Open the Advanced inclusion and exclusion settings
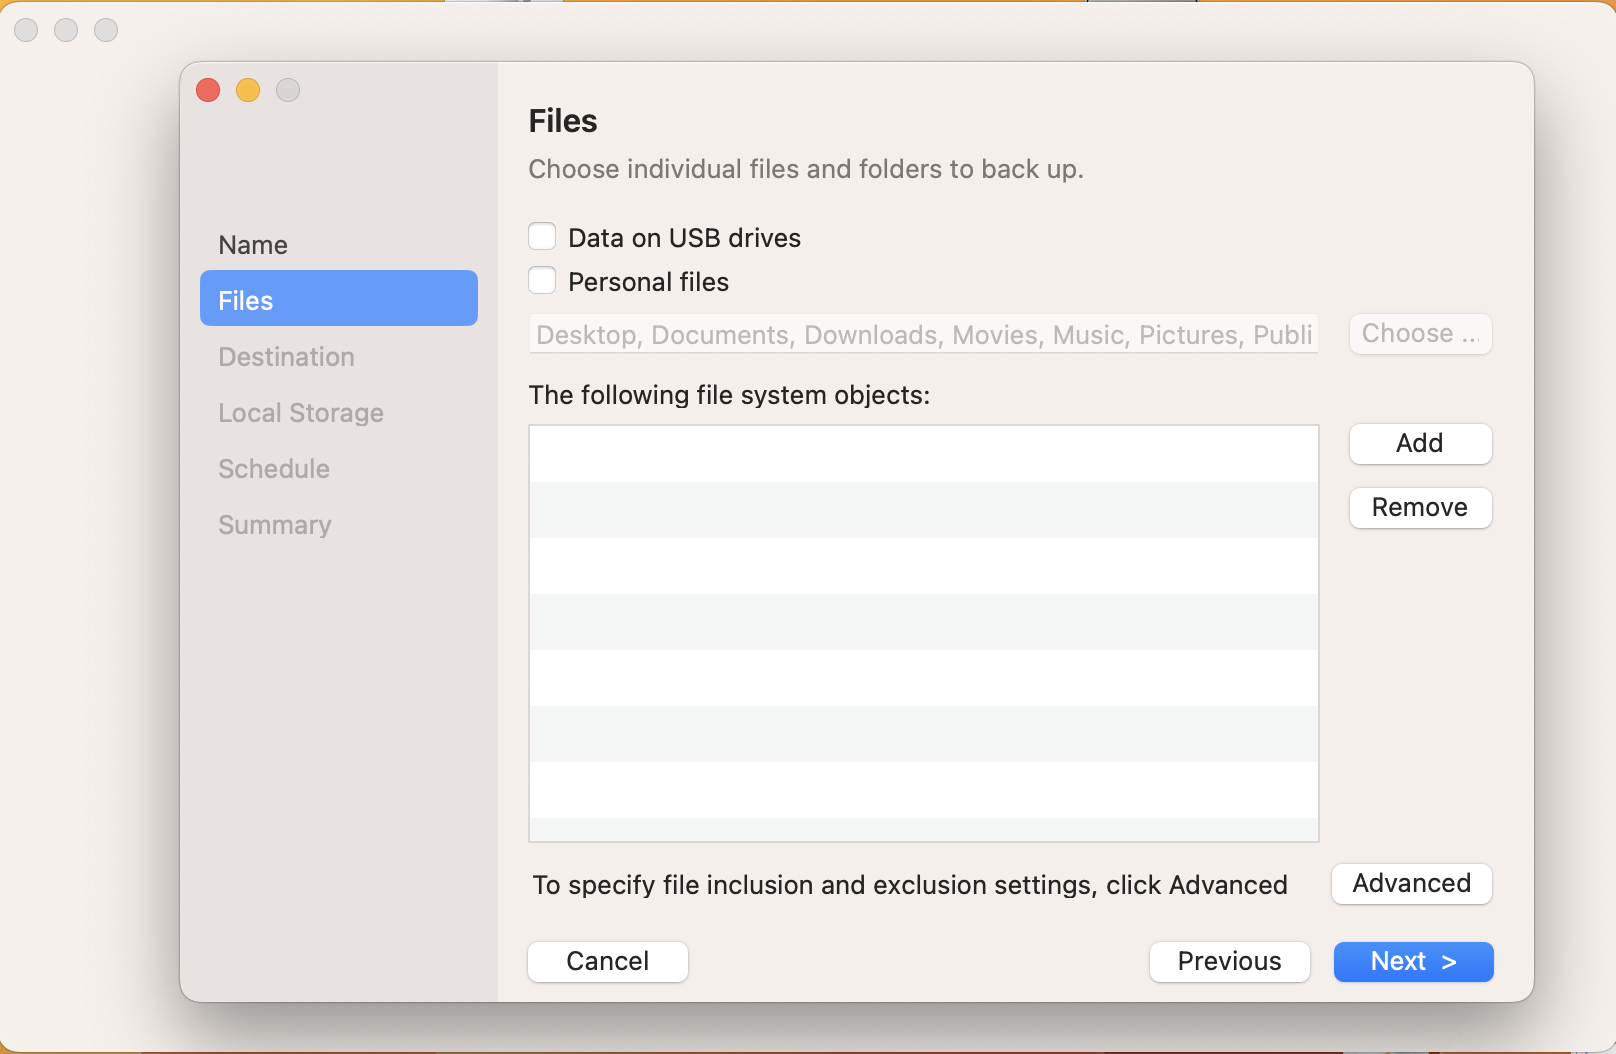Screen dimensions: 1616x1054 click(x=1411, y=884)
